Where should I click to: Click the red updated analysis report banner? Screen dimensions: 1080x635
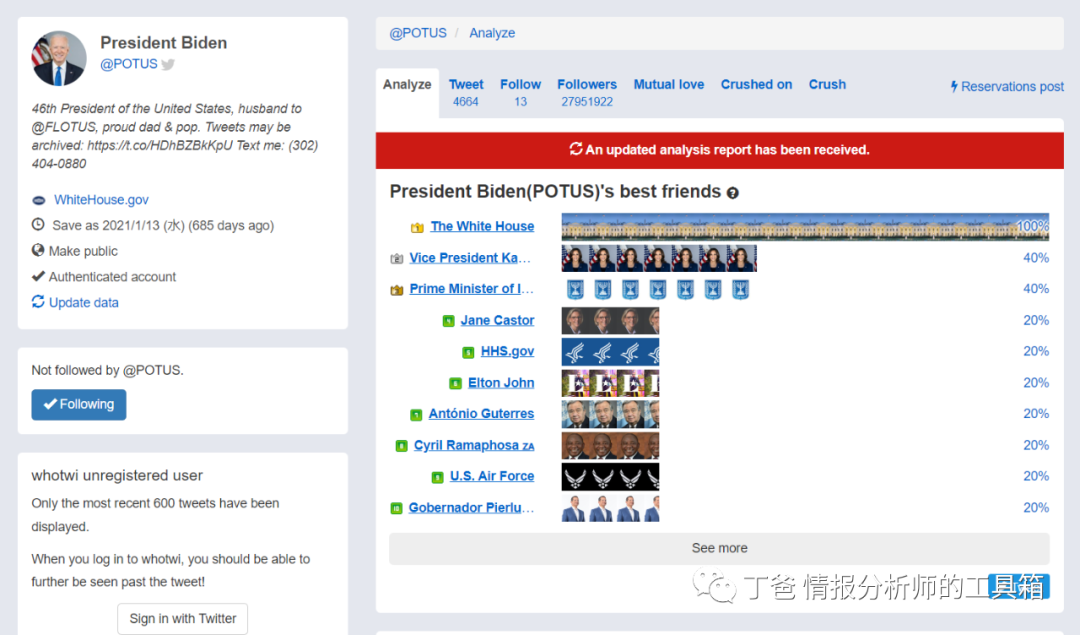719,150
